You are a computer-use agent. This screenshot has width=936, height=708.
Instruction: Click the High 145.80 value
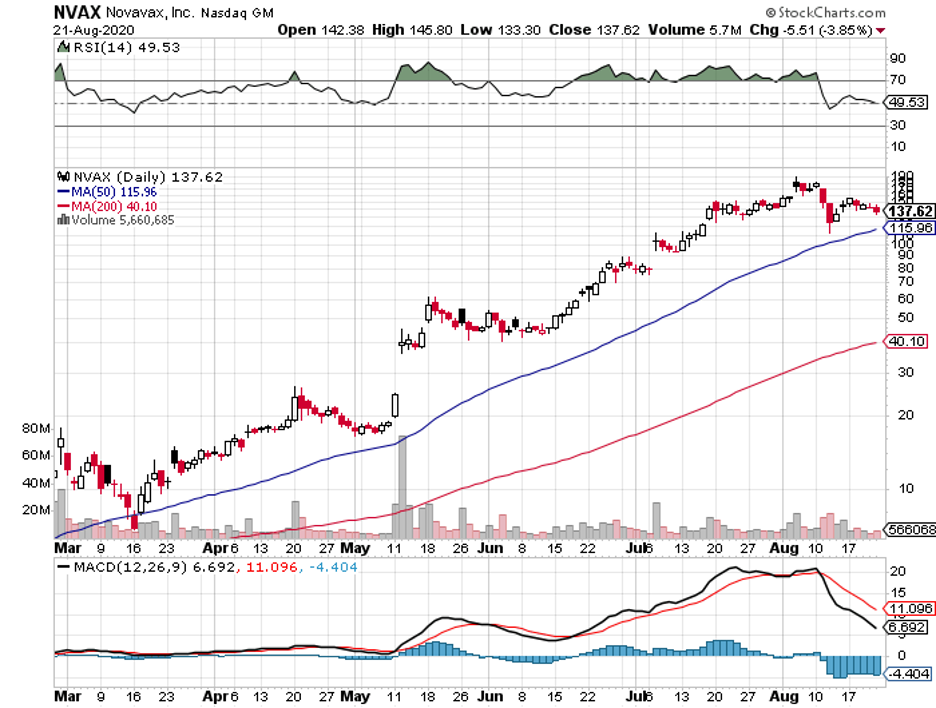412,30
